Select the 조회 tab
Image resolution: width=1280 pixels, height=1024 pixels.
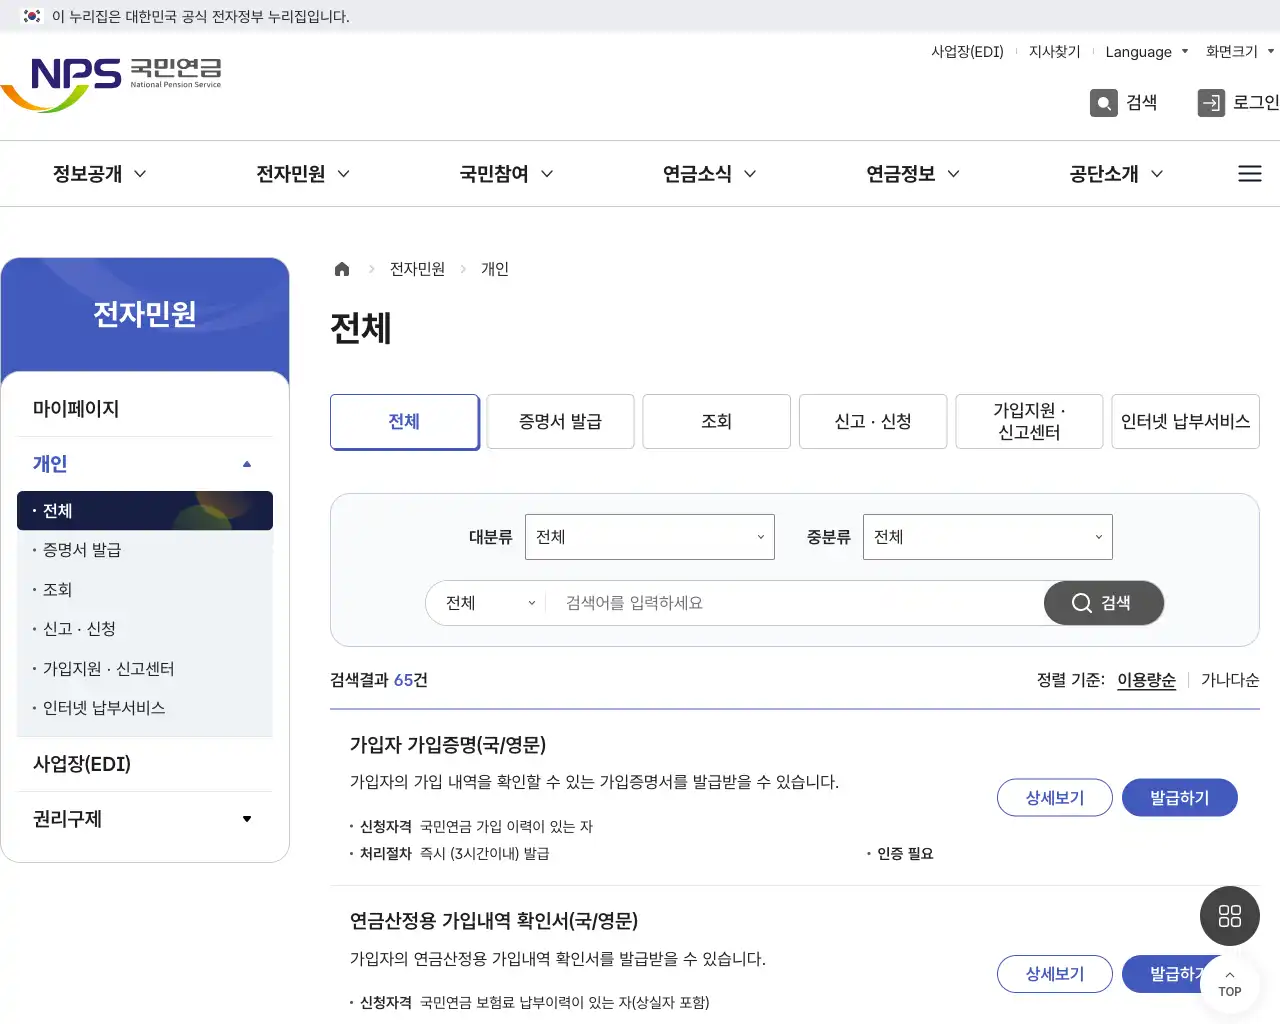(x=717, y=422)
